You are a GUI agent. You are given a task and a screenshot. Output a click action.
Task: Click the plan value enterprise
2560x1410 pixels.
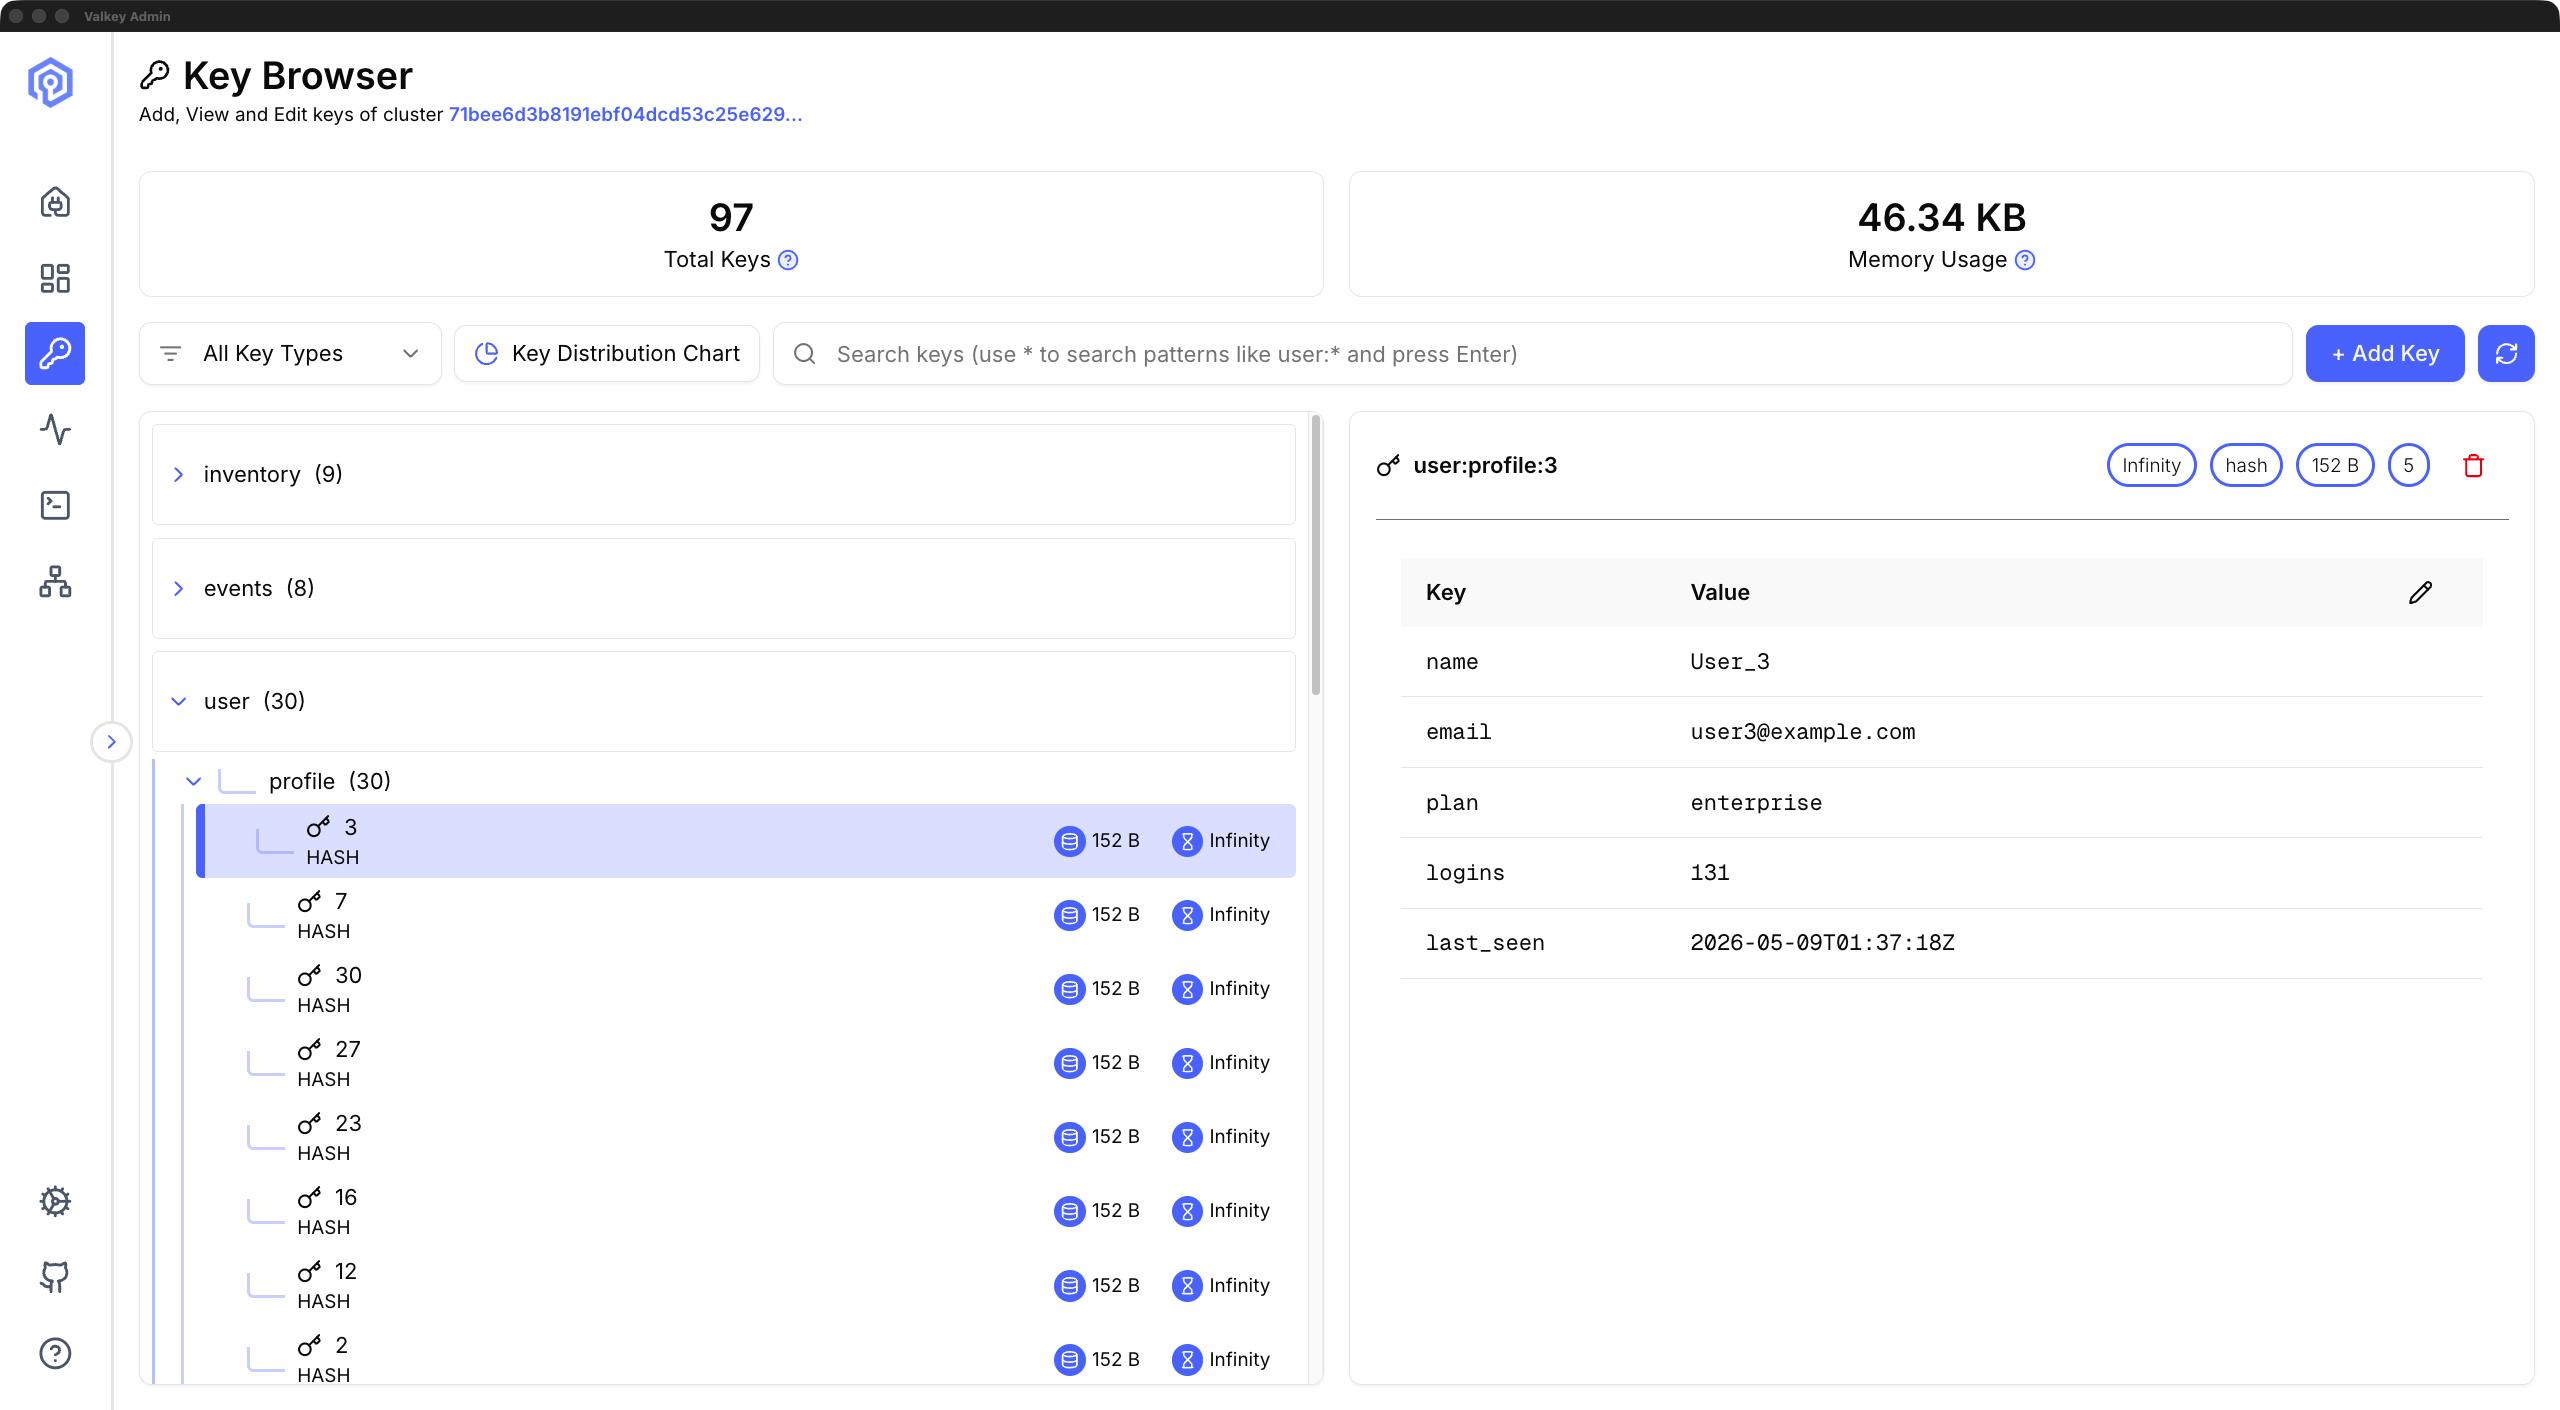click(1756, 803)
